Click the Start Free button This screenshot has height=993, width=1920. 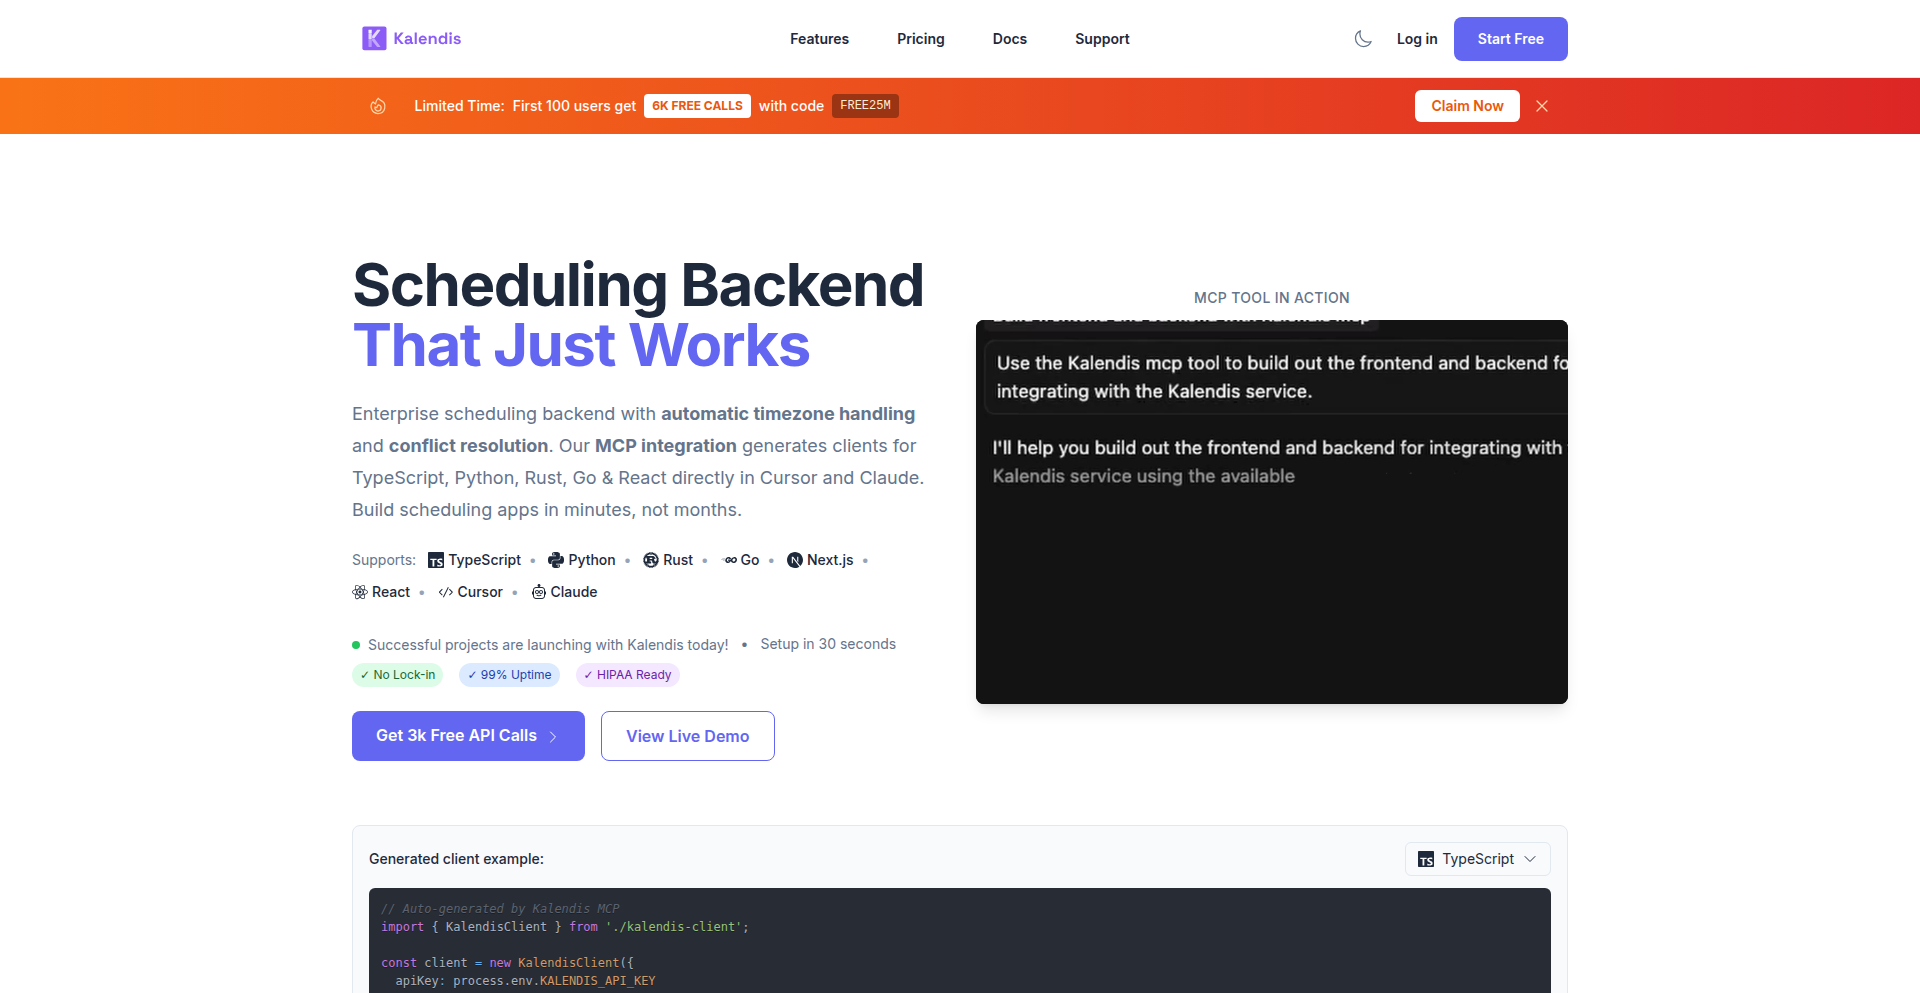coord(1510,38)
